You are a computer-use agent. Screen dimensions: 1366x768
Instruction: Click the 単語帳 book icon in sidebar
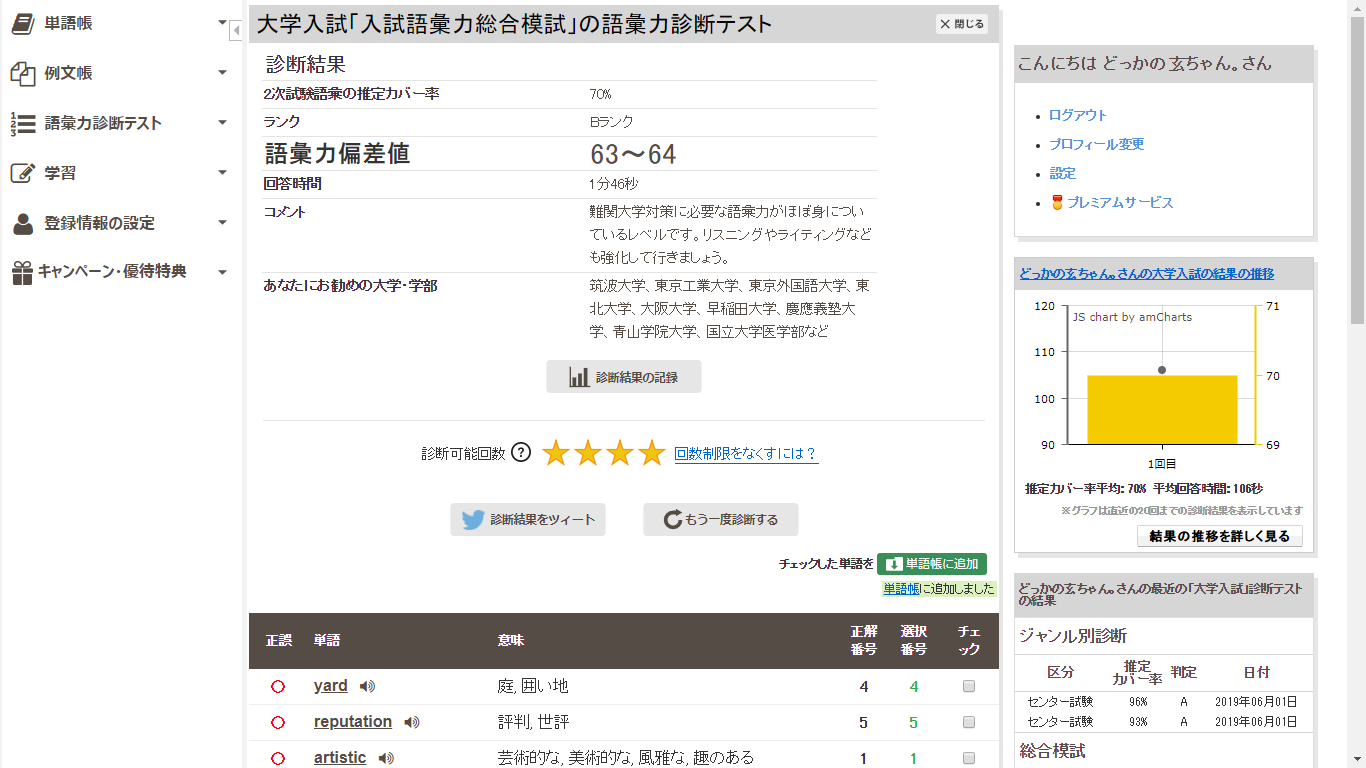pyautogui.click(x=22, y=24)
